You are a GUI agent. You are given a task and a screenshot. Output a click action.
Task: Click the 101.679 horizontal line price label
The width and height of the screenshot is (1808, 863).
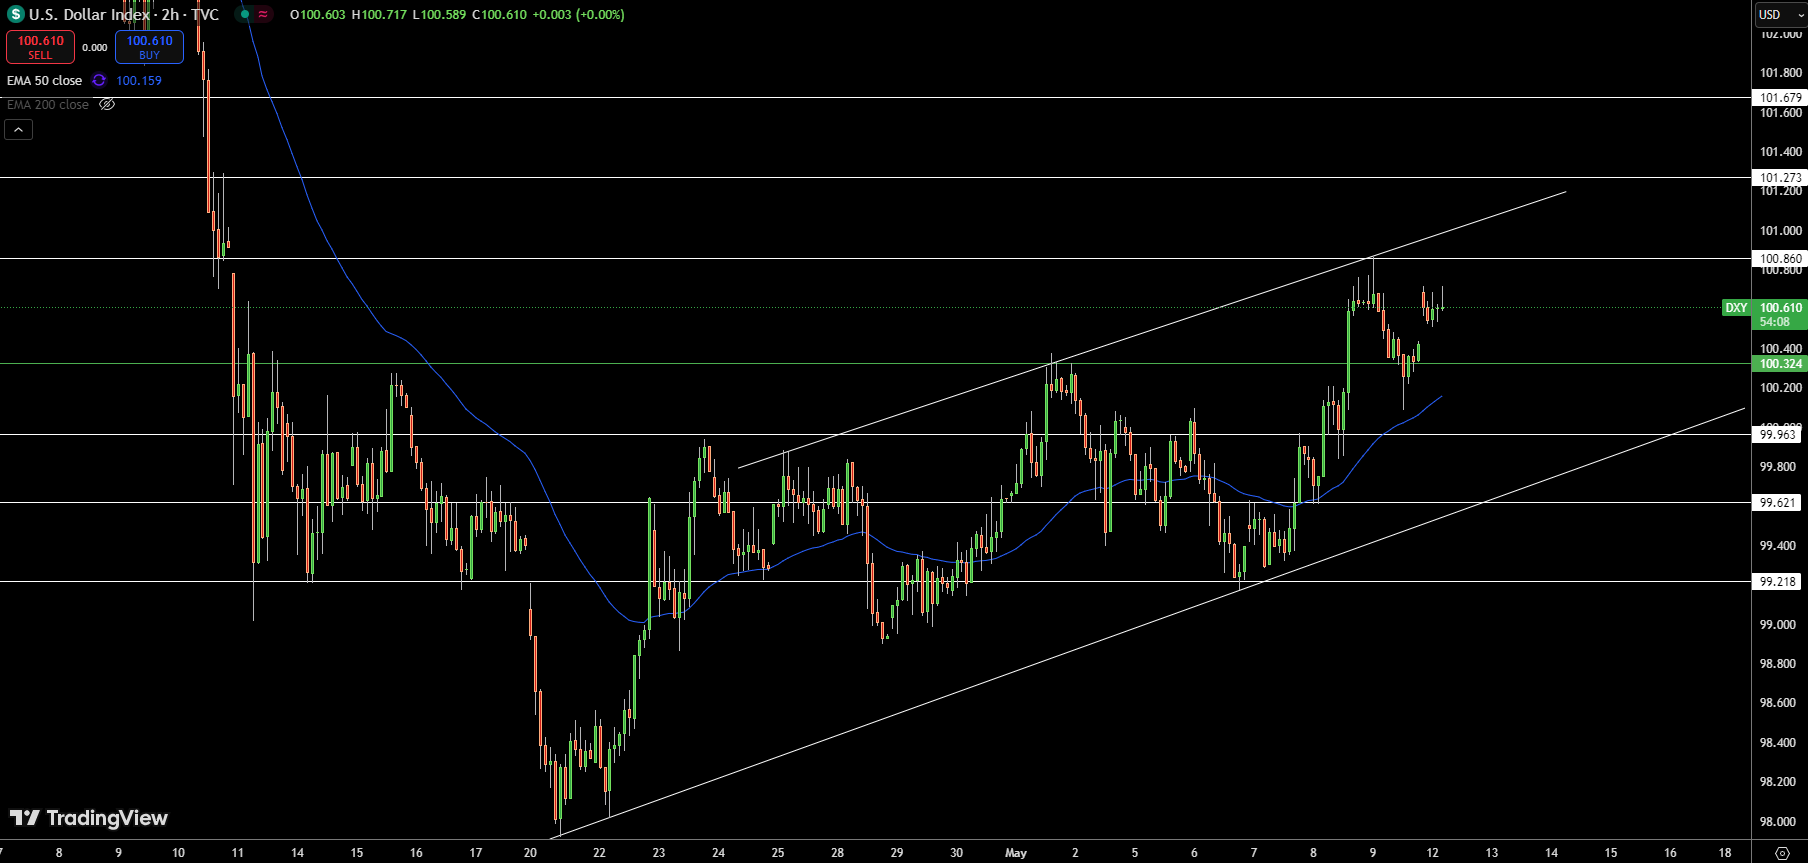pos(1781,98)
